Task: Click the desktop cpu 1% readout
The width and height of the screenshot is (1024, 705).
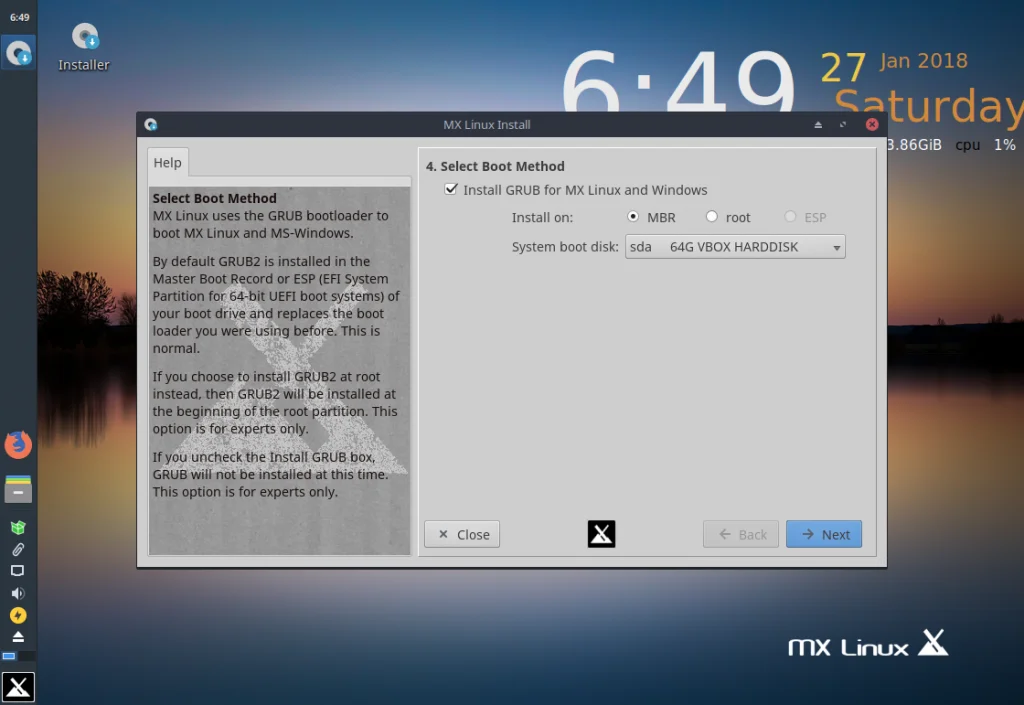Action: [x=985, y=145]
